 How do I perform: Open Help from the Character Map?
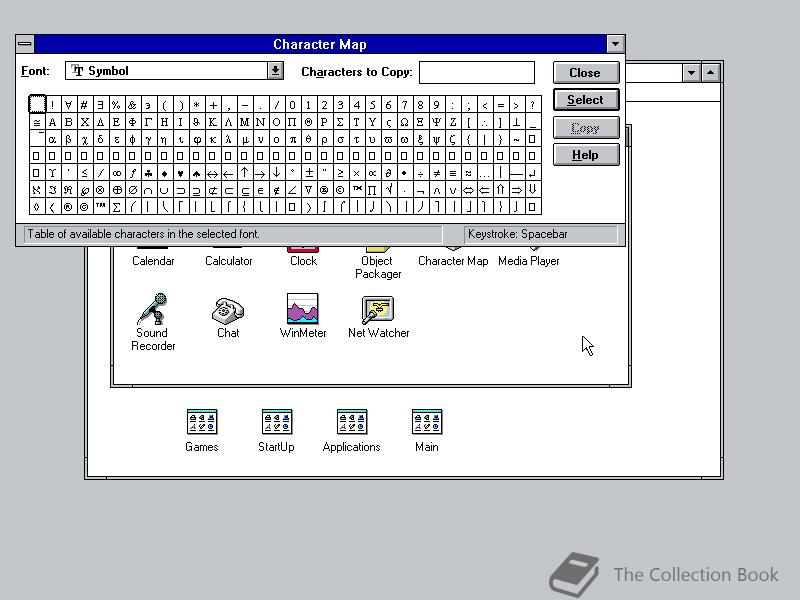click(586, 155)
